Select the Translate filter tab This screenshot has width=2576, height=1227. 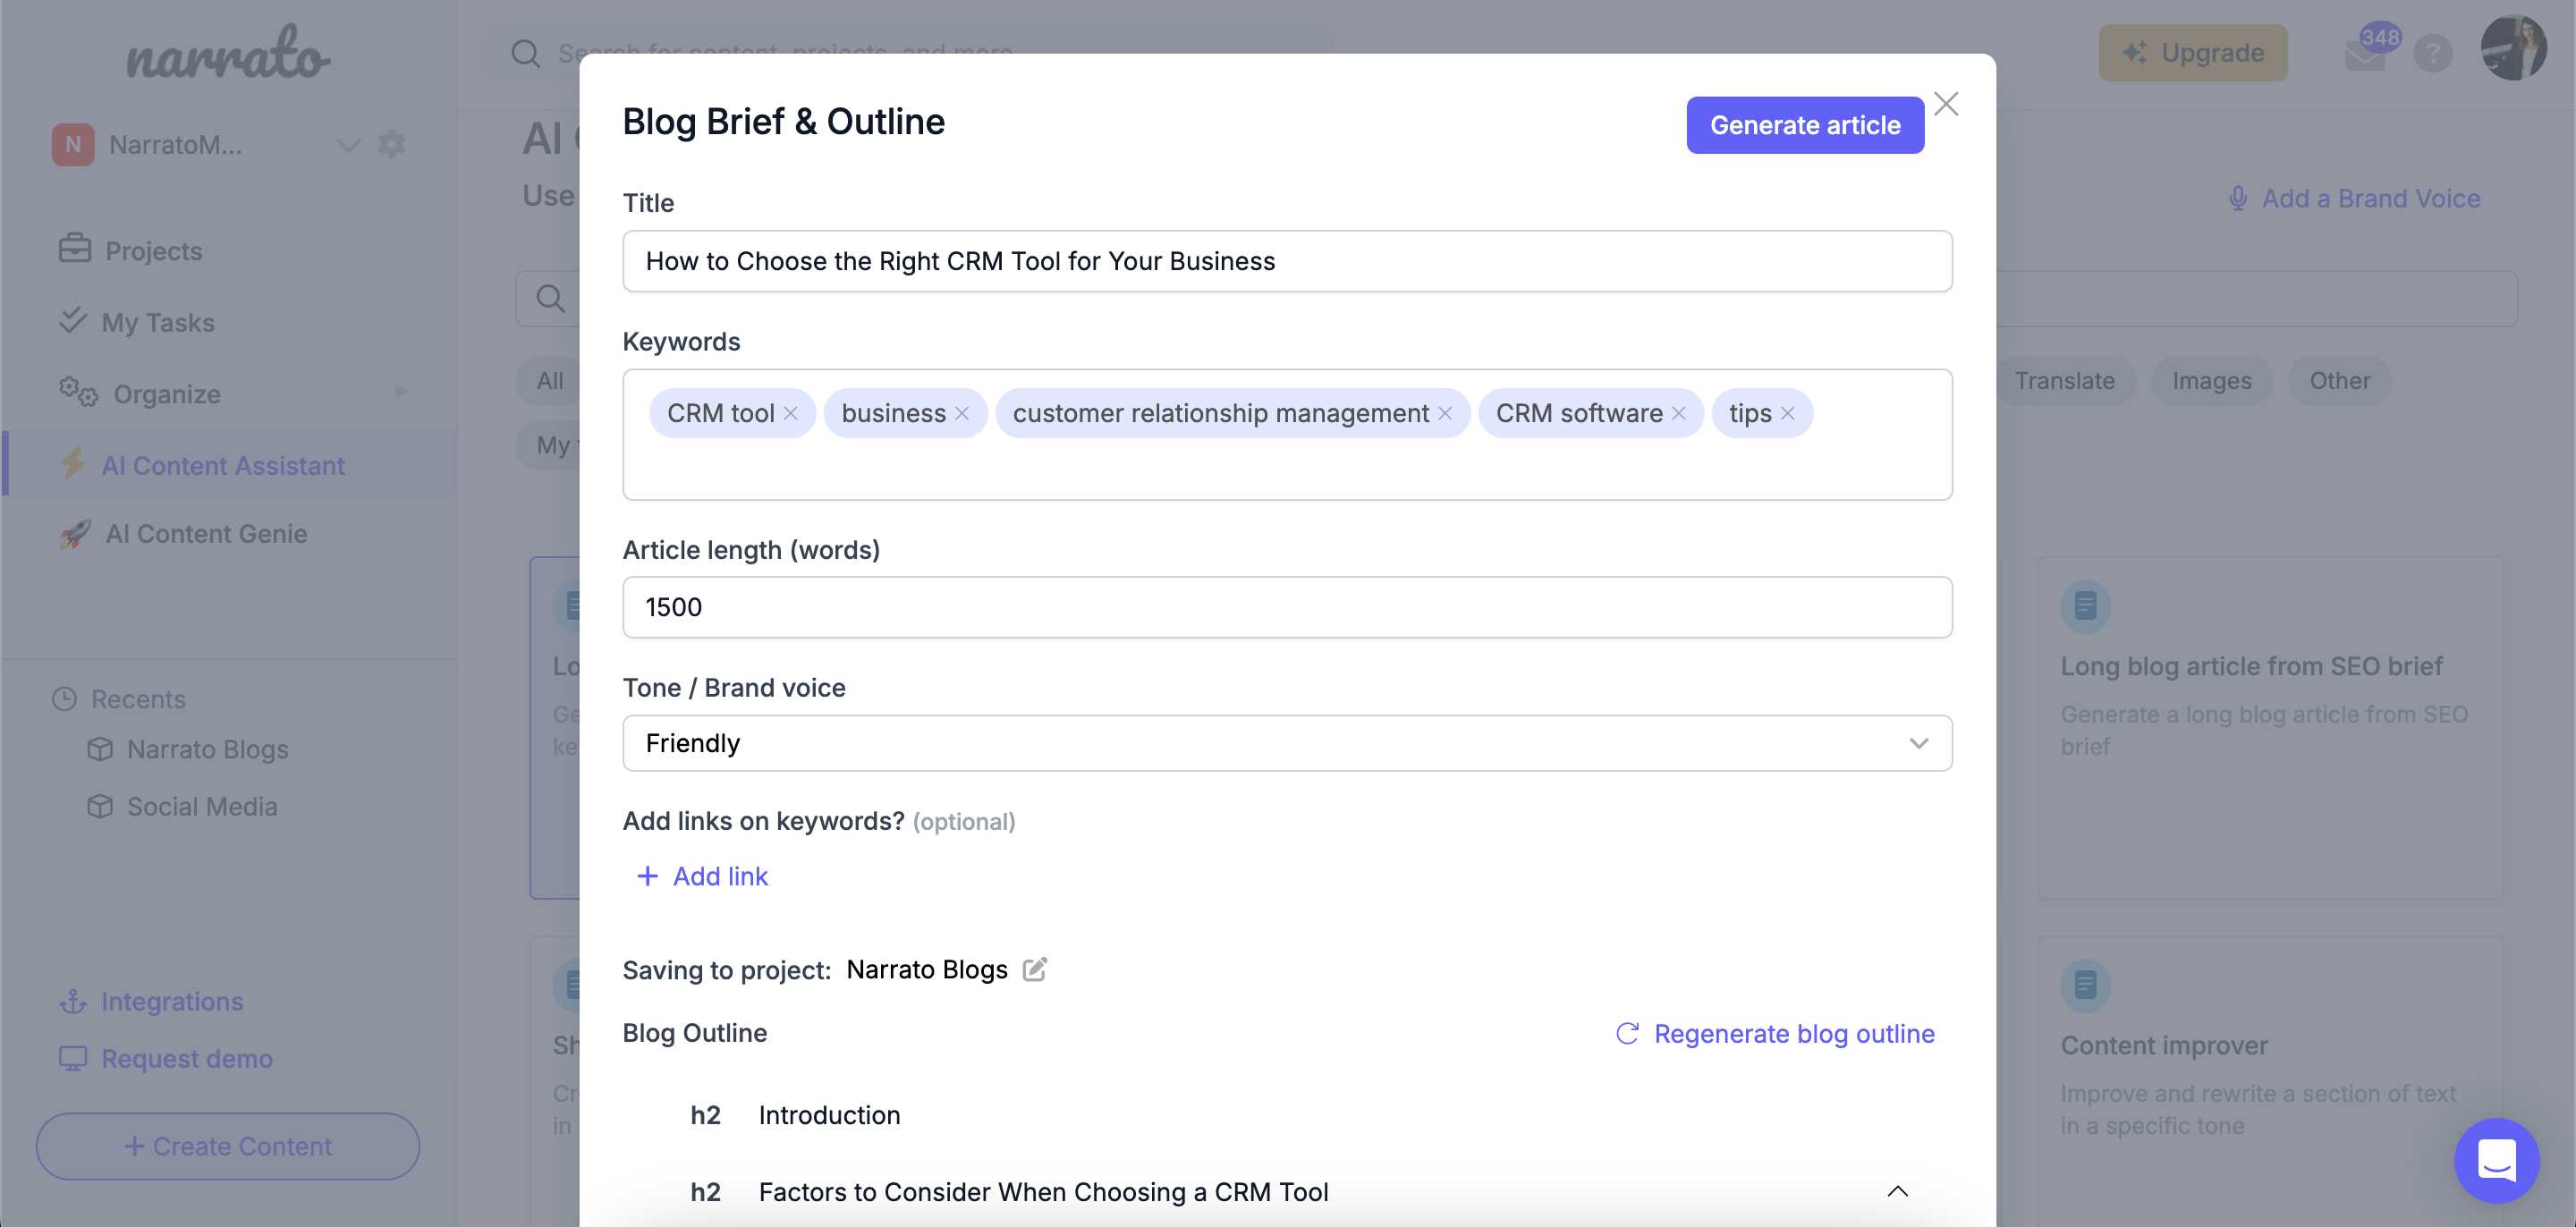pos(2064,381)
